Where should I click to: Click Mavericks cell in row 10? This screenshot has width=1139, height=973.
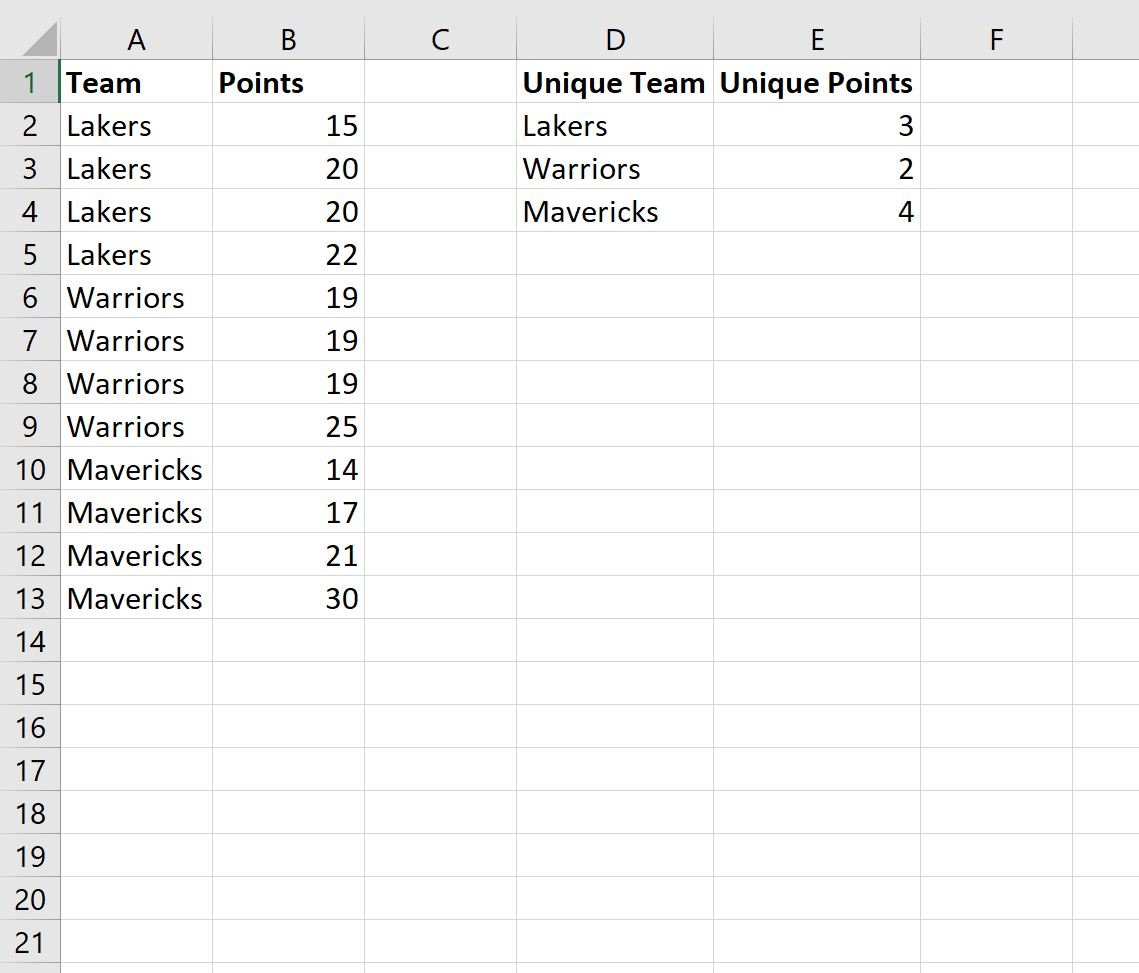[137, 469]
